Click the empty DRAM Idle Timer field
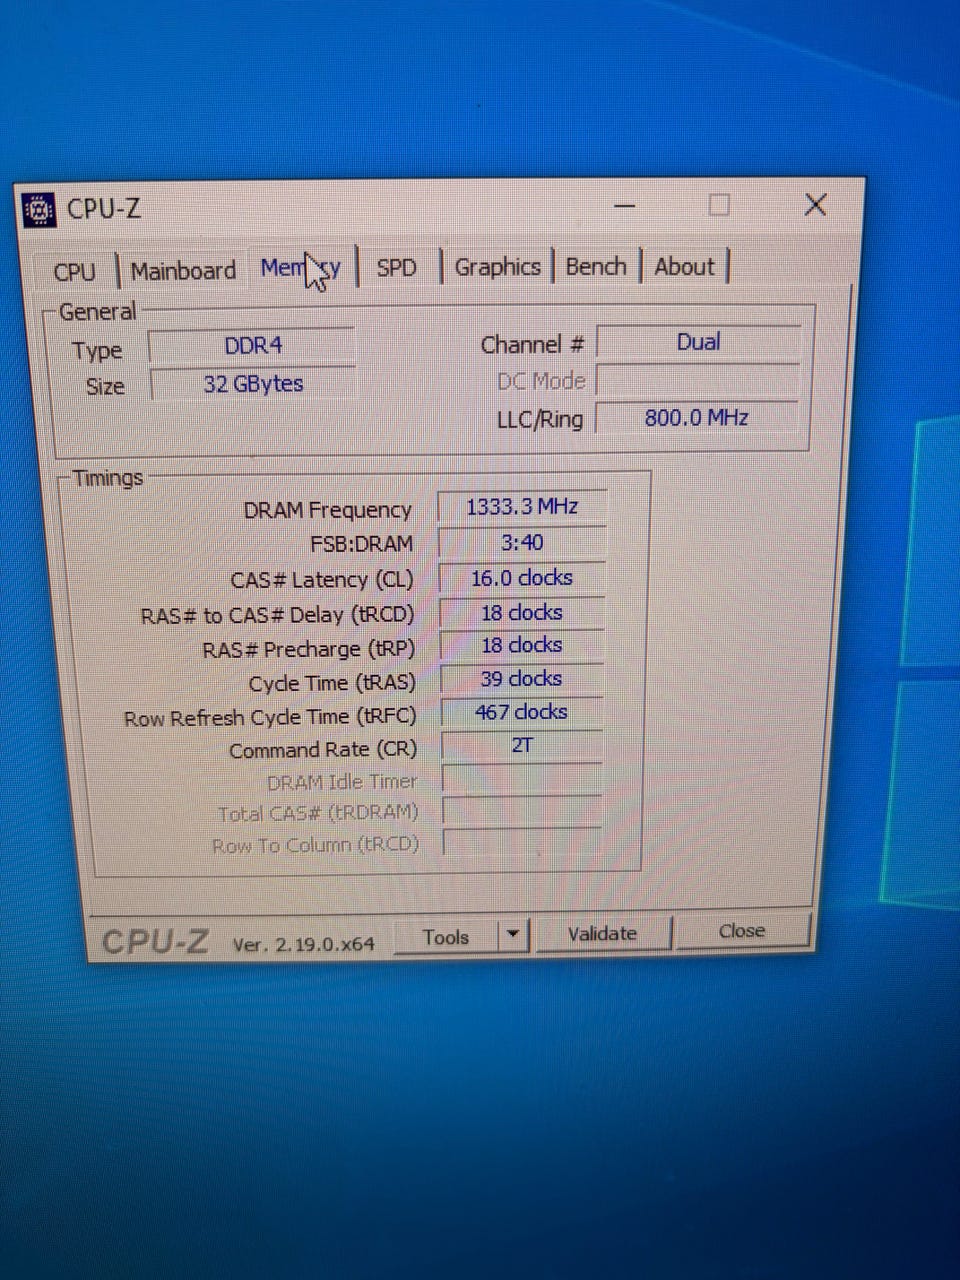This screenshot has width=960, height=1280. coord(522,779)
